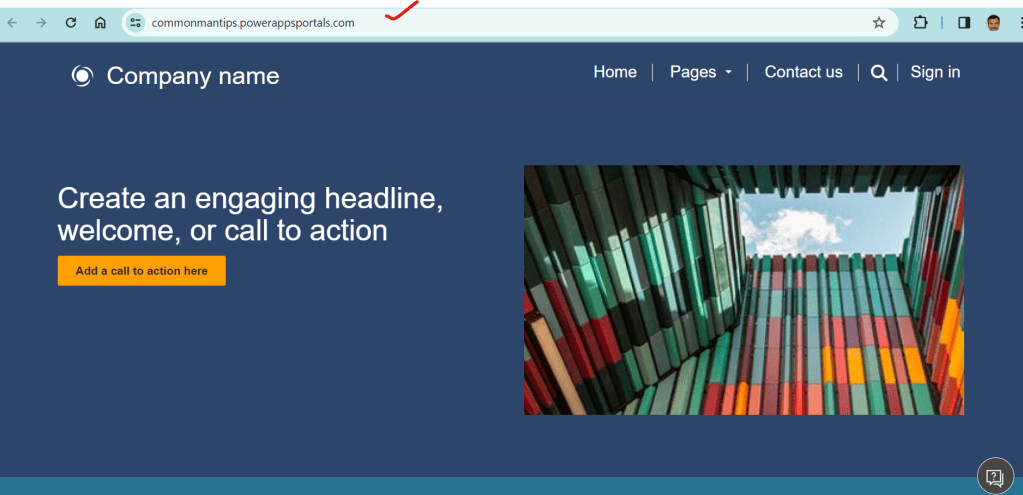
Task: Toggle the browser side panel
Action: coord(964,22)
